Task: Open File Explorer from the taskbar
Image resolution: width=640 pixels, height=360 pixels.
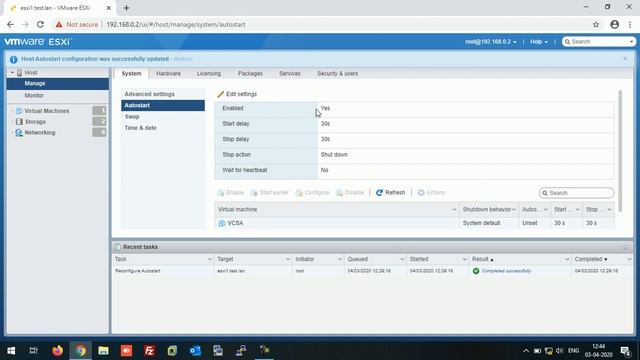Action: pyautogui.click(x=103, y=351)
